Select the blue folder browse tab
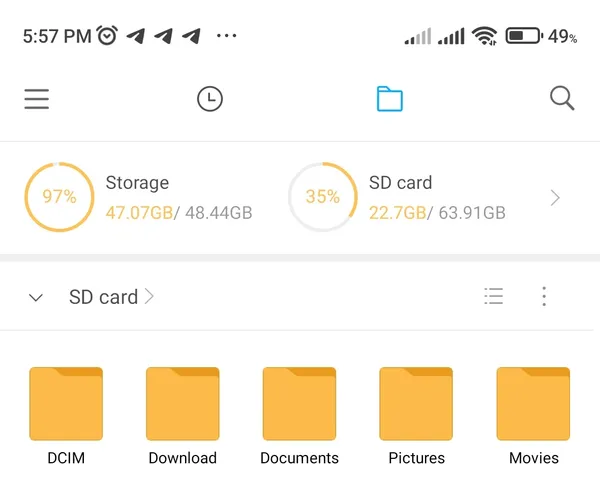 pyautogui.click(x=390, y=99)
